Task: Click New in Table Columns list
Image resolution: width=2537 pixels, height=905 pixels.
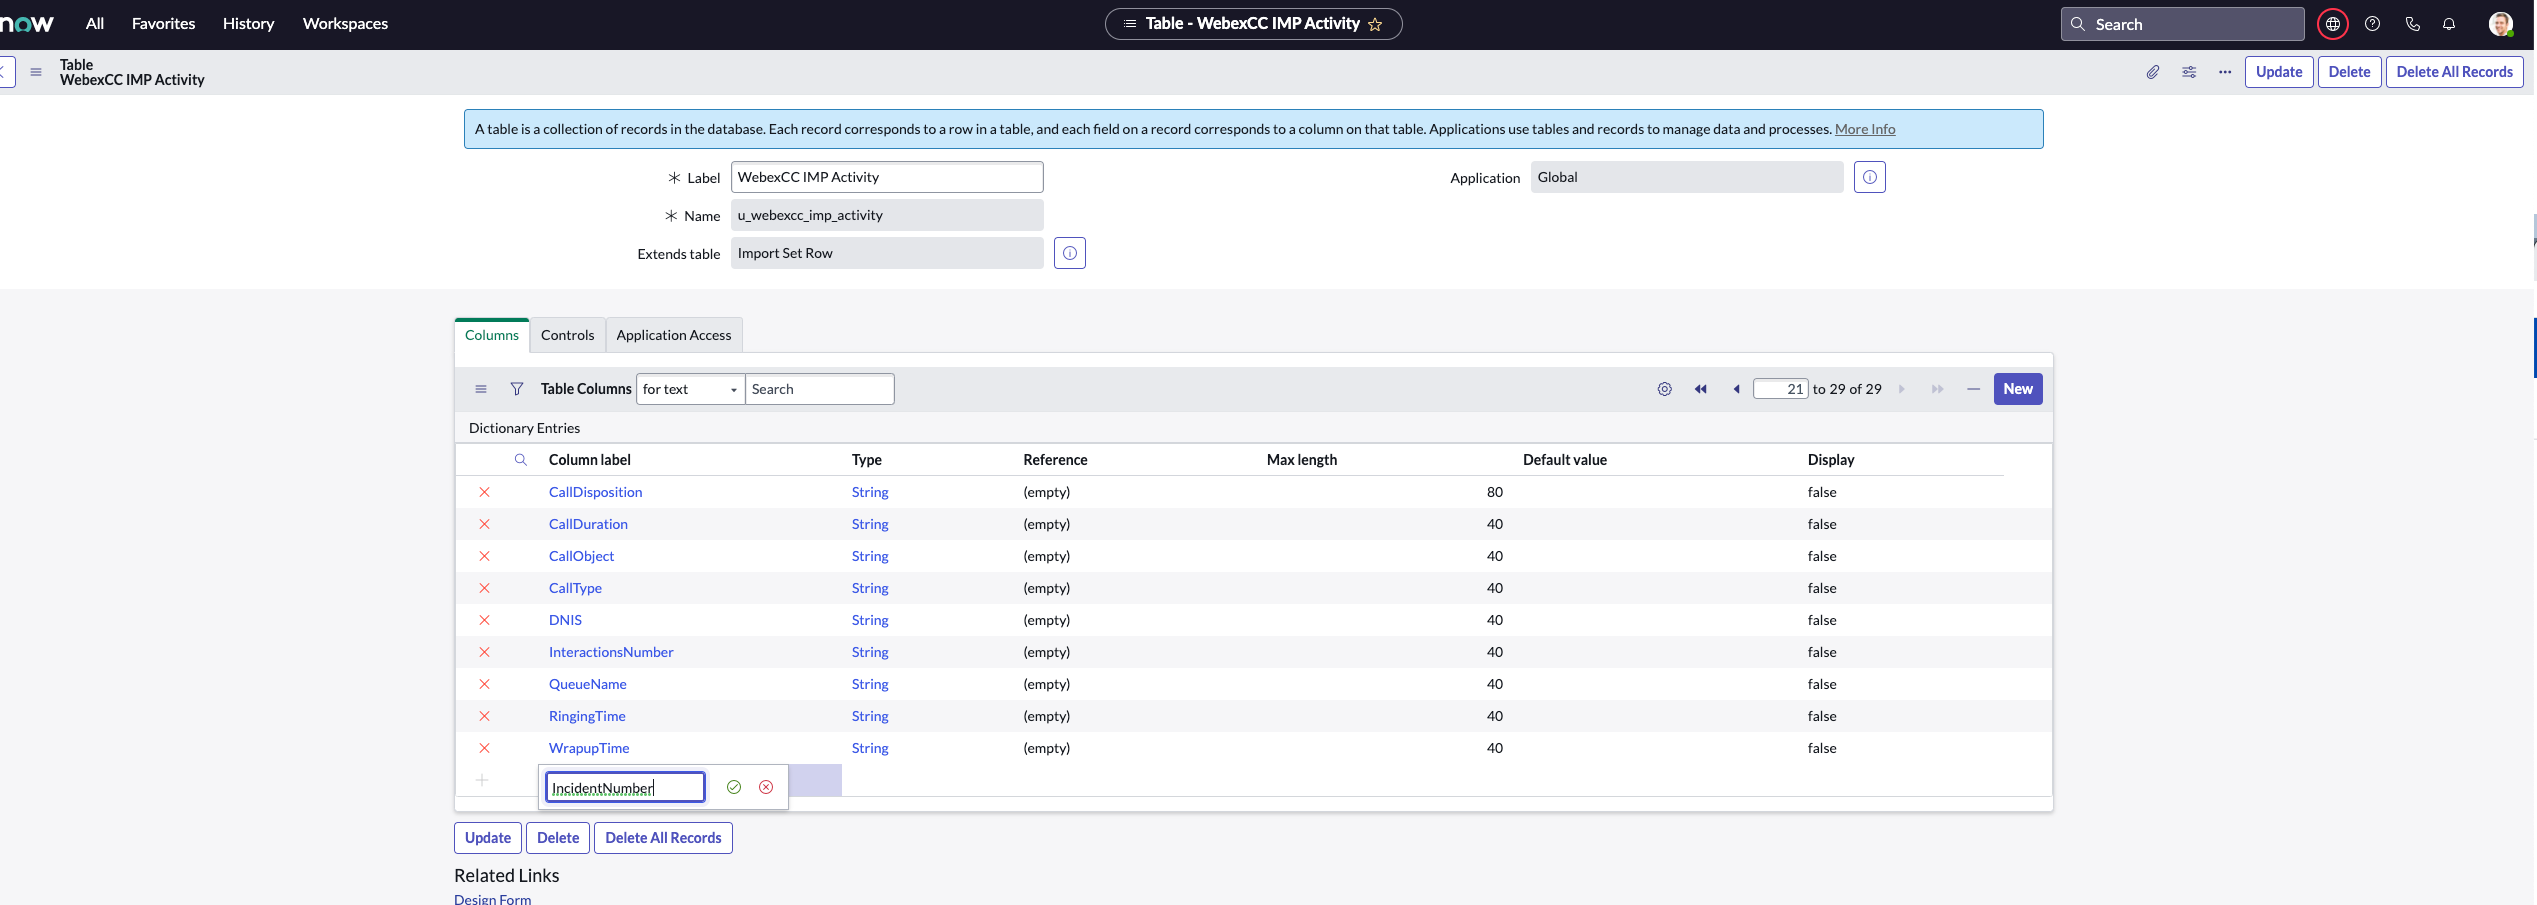Action: 2017,389
